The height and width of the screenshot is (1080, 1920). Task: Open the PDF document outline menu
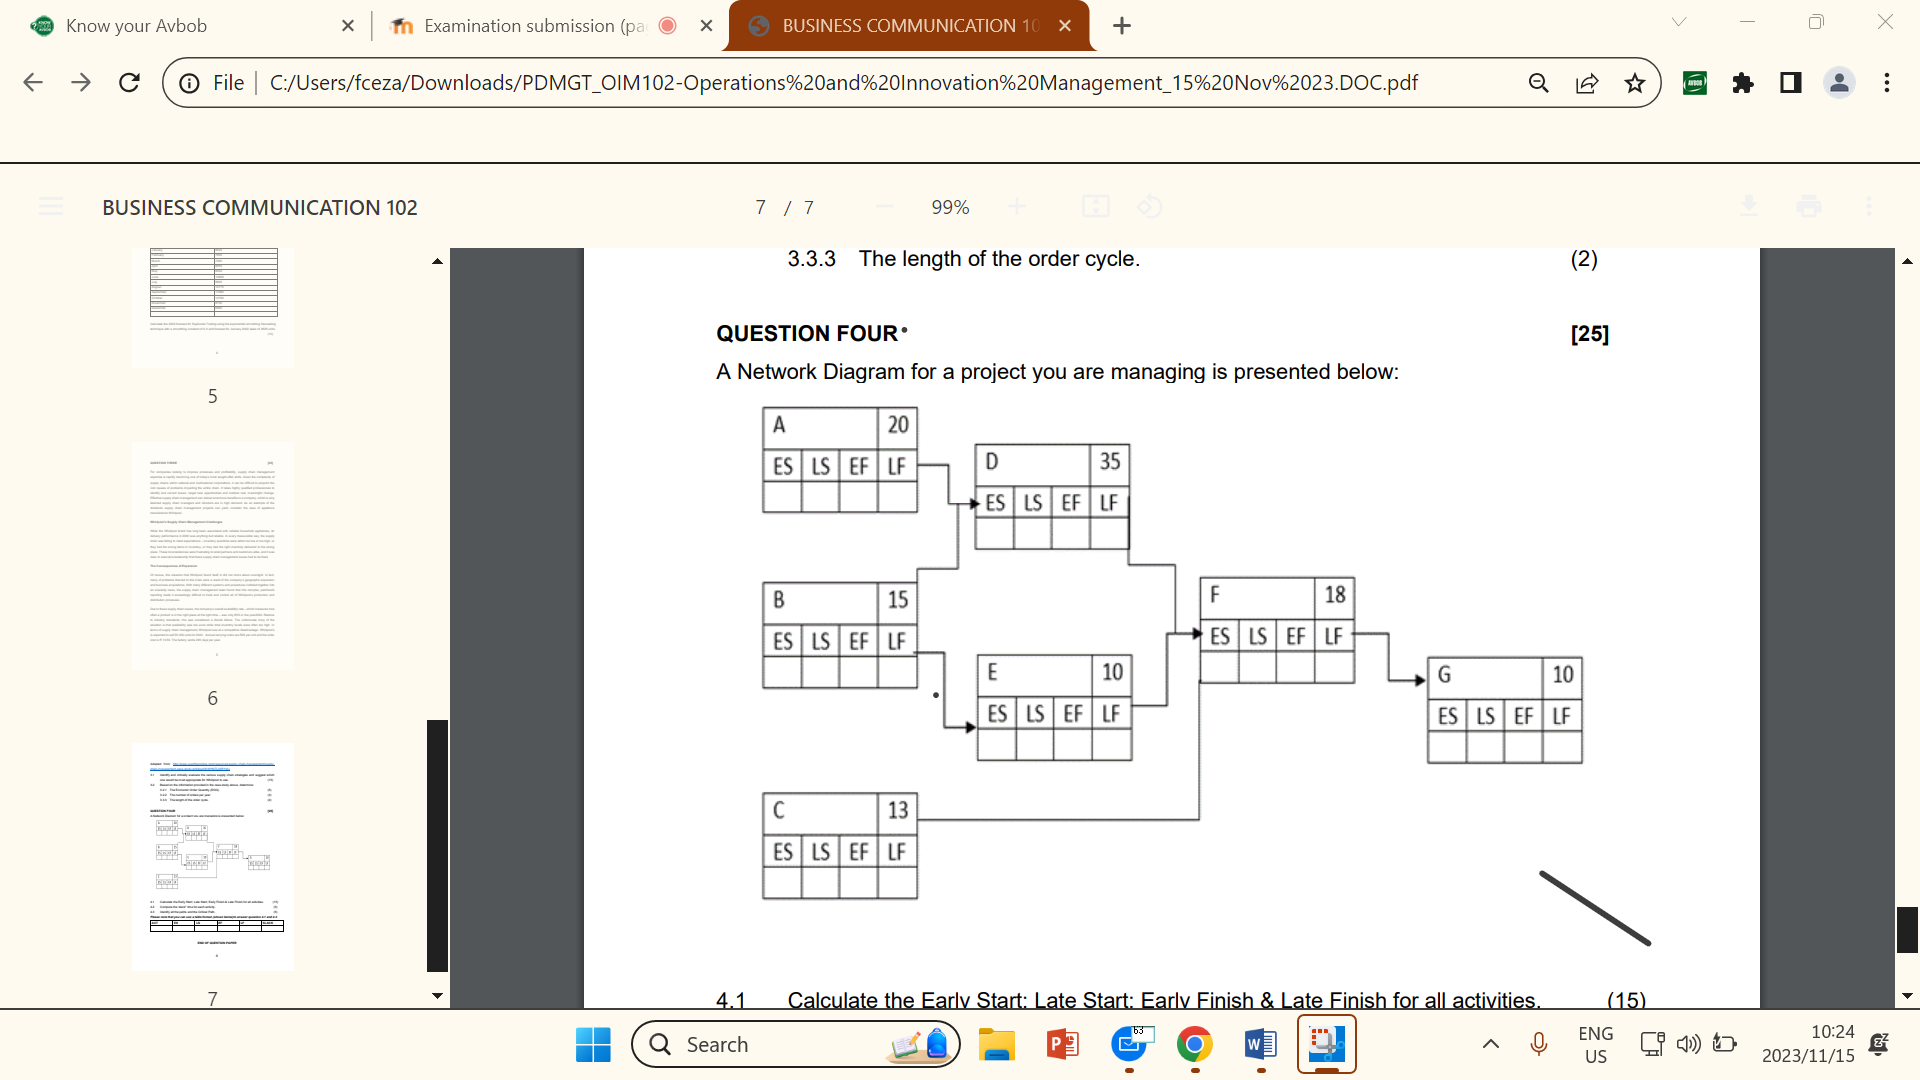pyautogui.click(x=51, y=207)
